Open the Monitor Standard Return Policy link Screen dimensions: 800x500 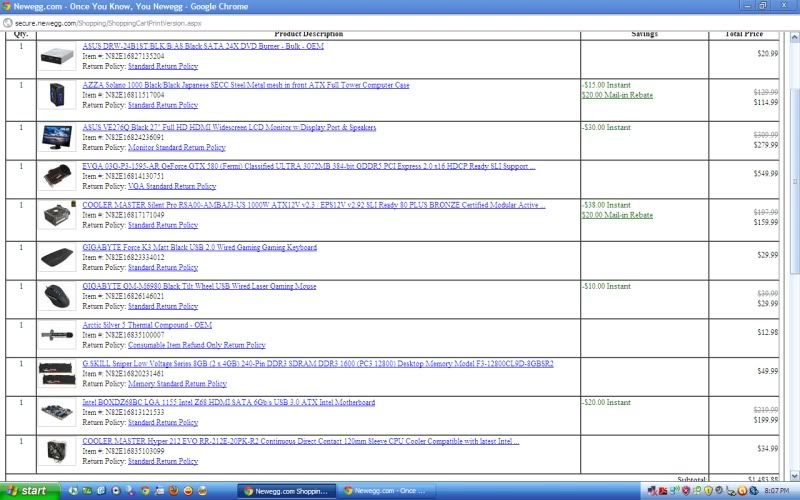pos(177,147)
